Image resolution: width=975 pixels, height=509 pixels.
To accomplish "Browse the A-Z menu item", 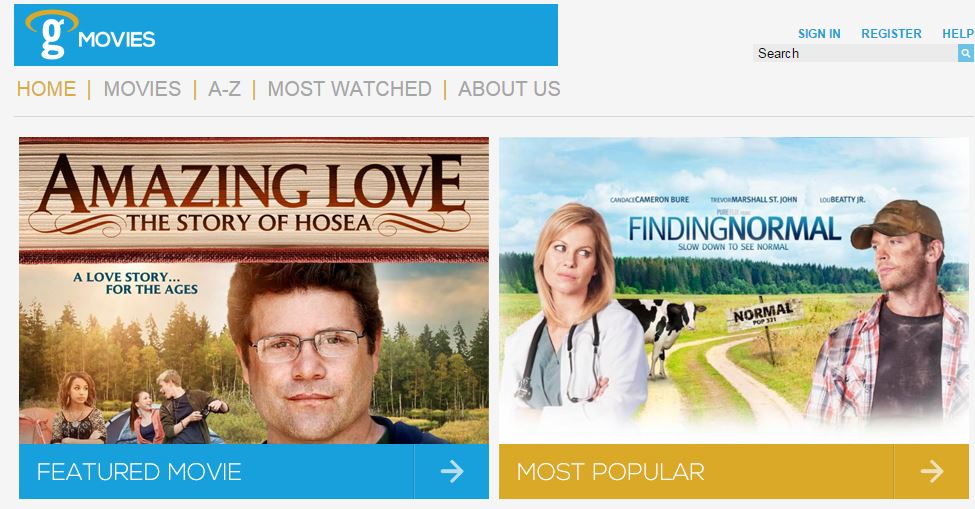I will (224, 89).
